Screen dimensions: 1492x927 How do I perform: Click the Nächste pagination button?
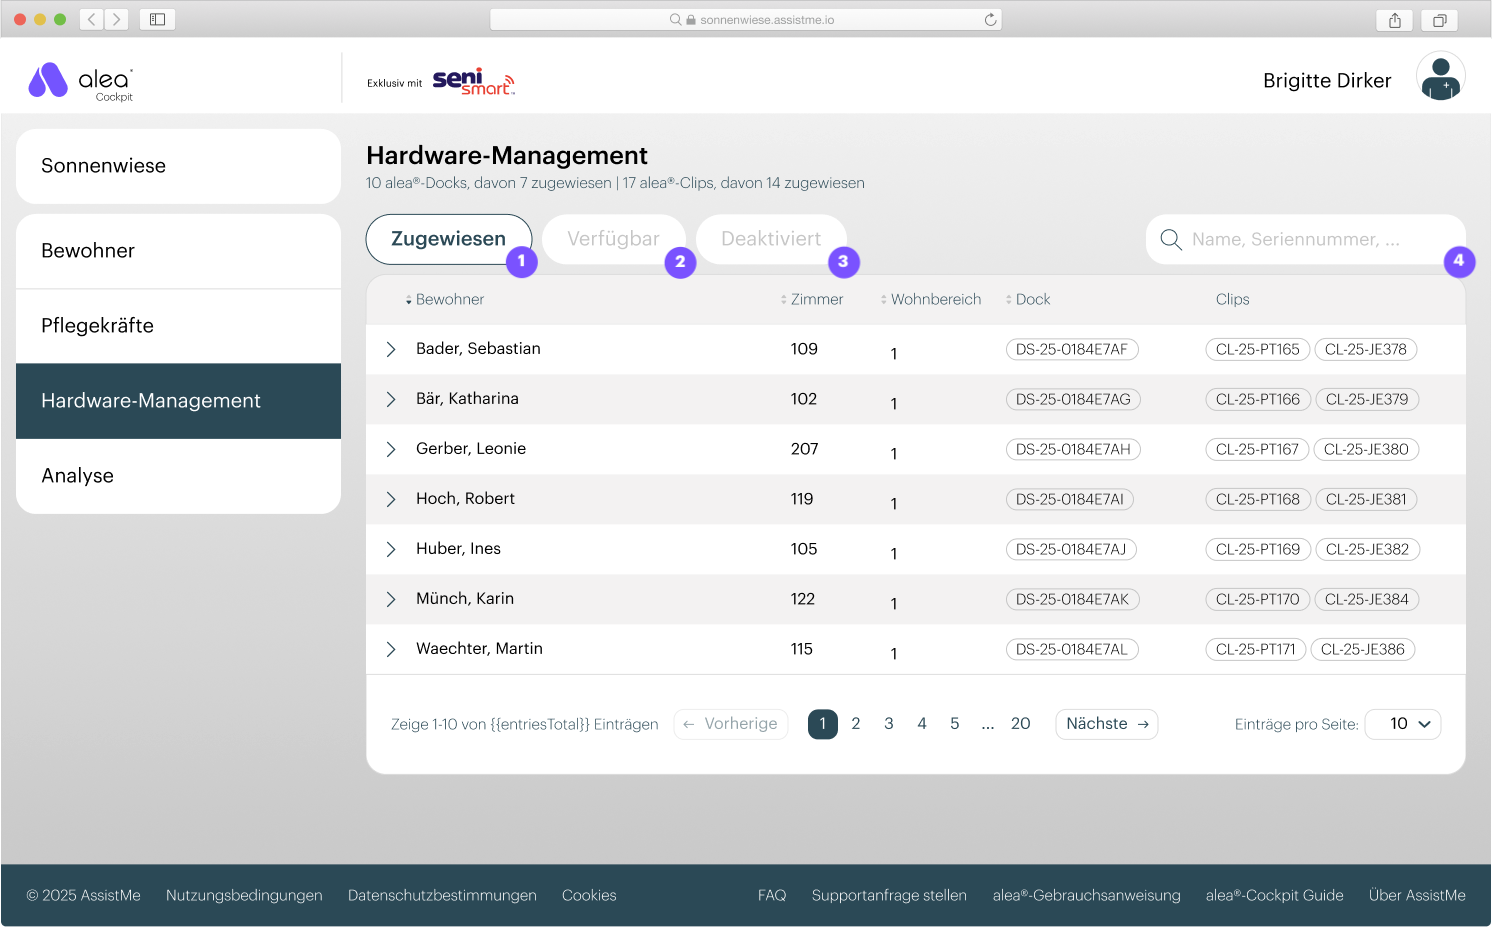pos(1106,724)
